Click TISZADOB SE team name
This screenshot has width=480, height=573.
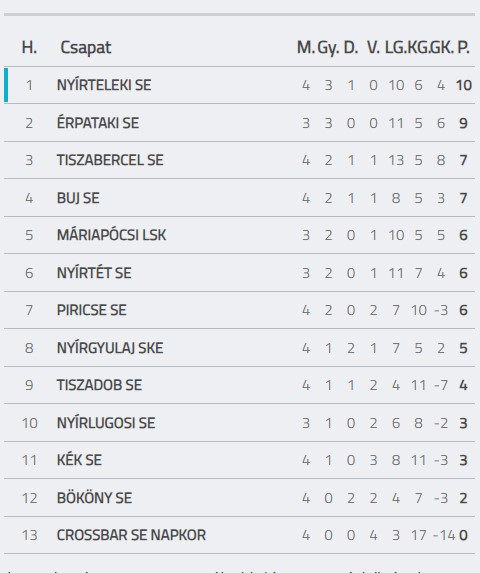click(99, 385)
